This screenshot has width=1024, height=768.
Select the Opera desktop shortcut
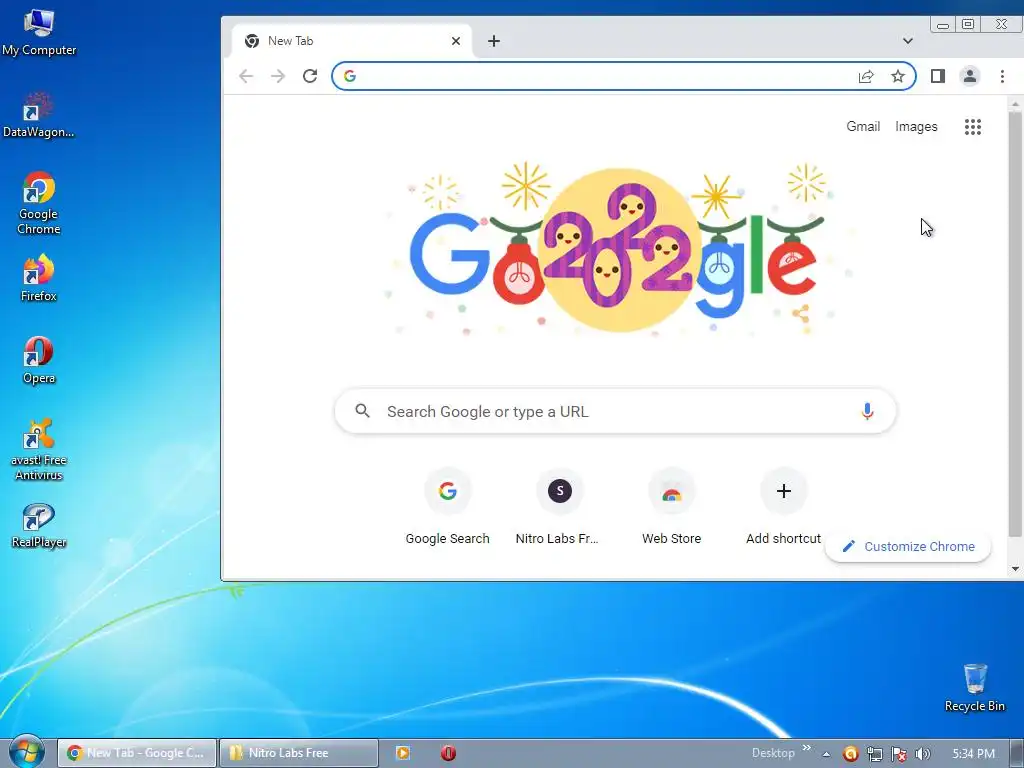click(39, 360)
